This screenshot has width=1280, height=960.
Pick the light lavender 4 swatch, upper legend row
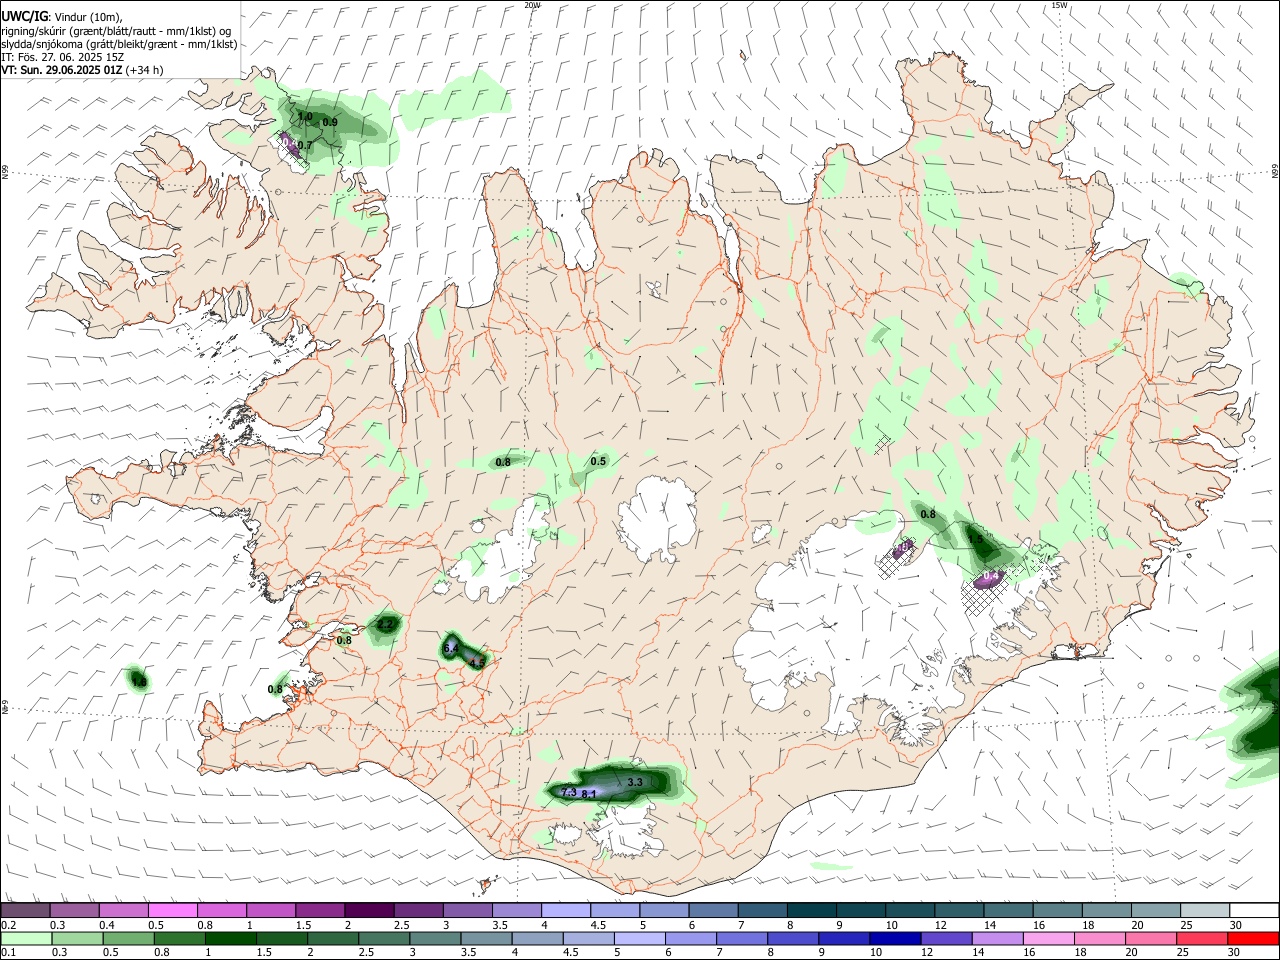(x=565, y=911)
